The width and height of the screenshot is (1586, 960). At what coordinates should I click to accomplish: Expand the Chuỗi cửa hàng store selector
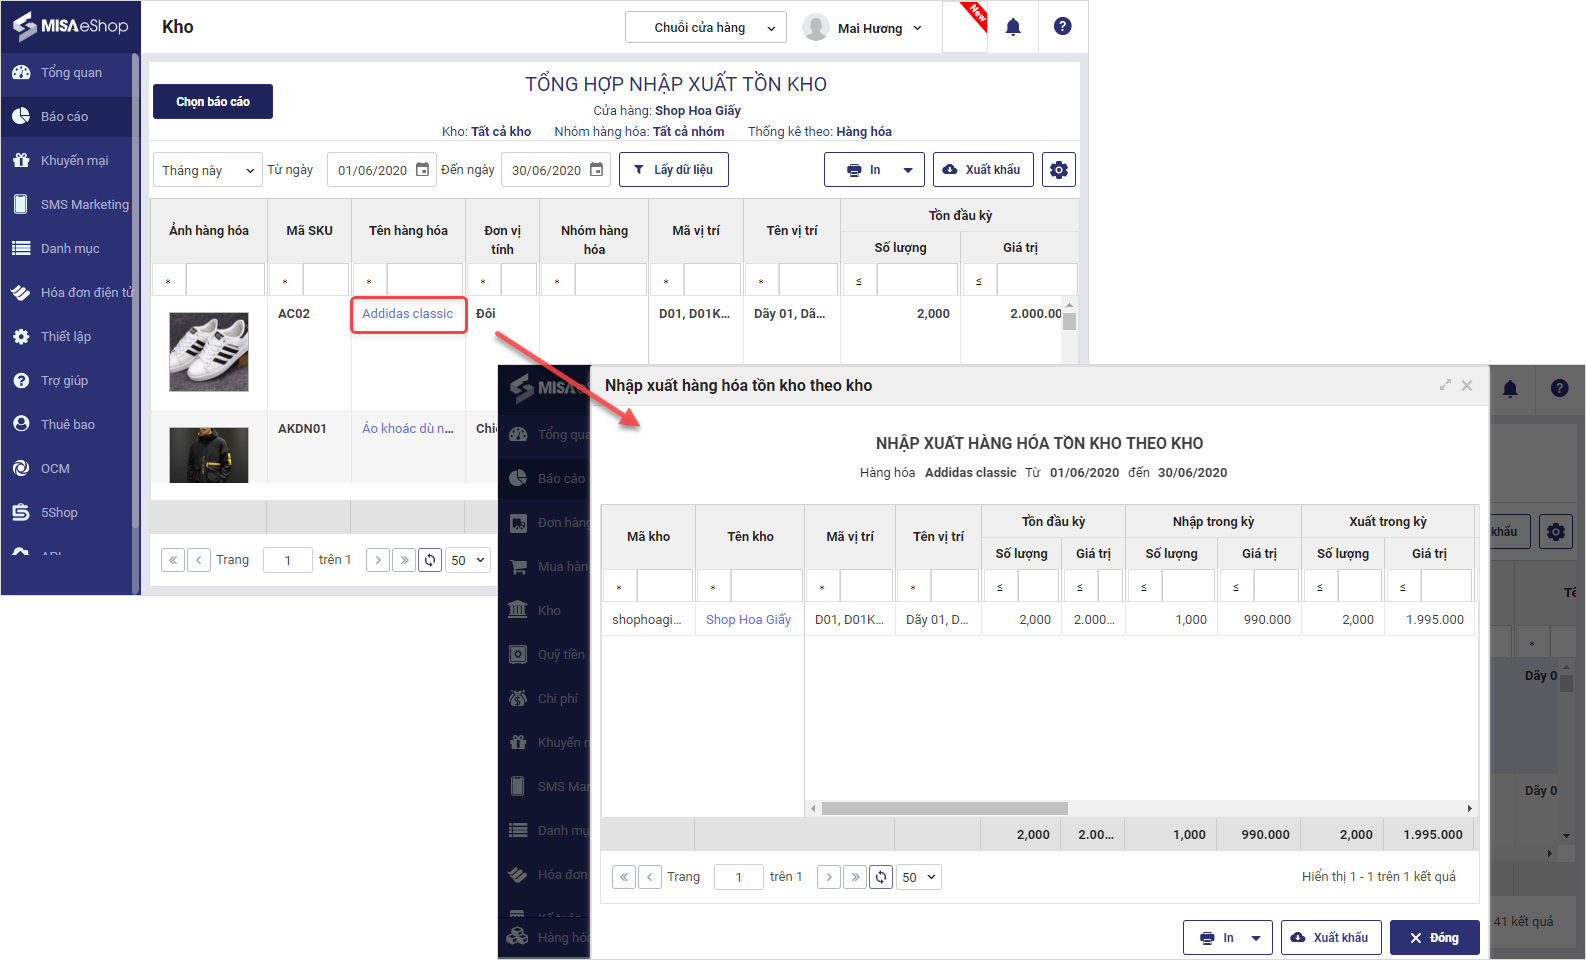[x=705, y=28]
